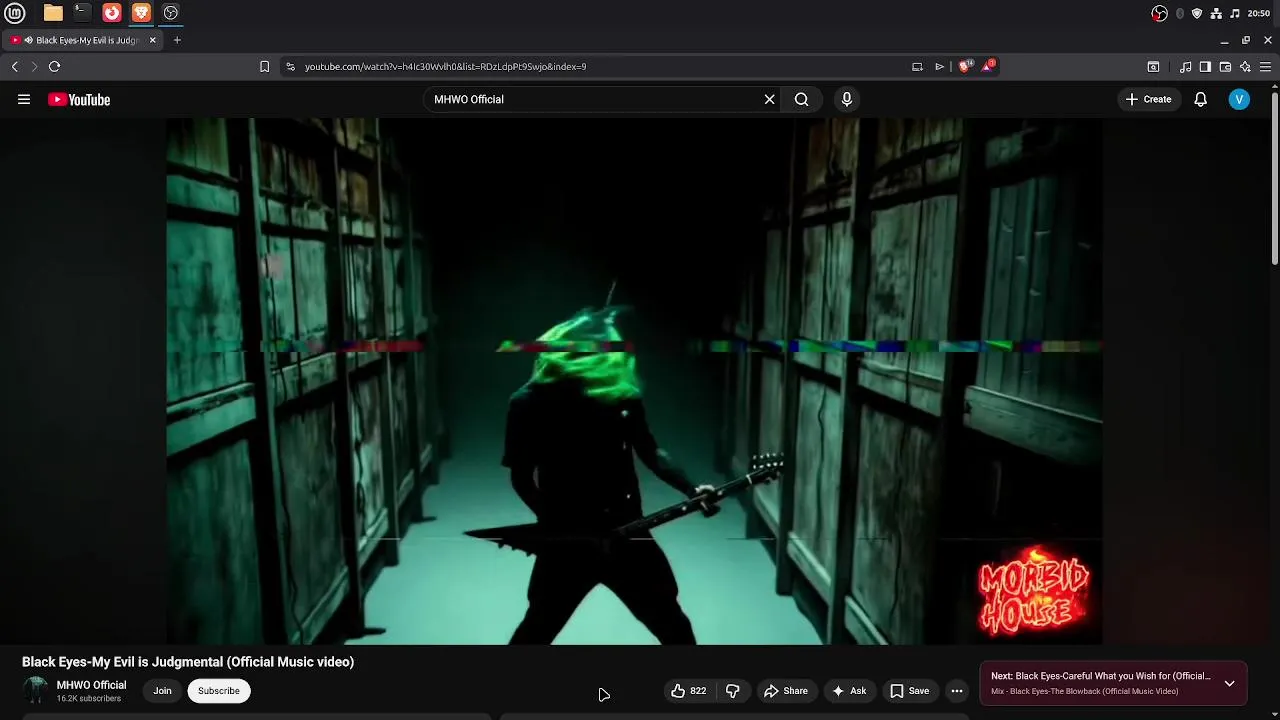Click the Brave browser icon in the panel
The height and width of the screenshot is (720, 1280).
pyautogui.click(x=141, y=13)
